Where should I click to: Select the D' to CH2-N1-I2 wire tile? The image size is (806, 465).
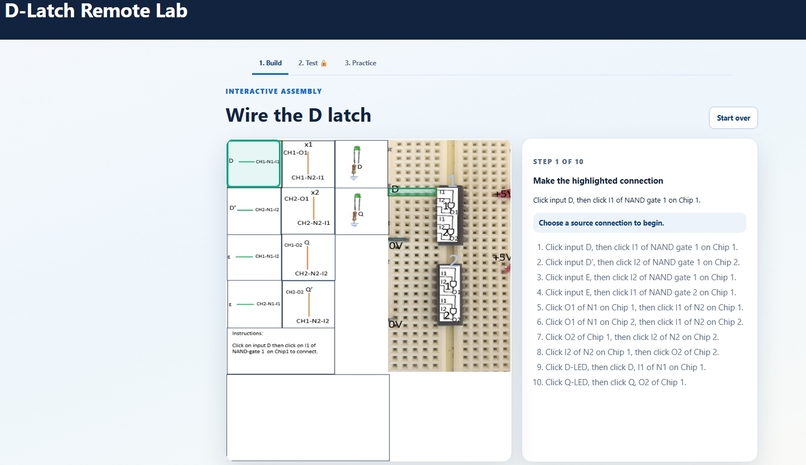point(254,211)
